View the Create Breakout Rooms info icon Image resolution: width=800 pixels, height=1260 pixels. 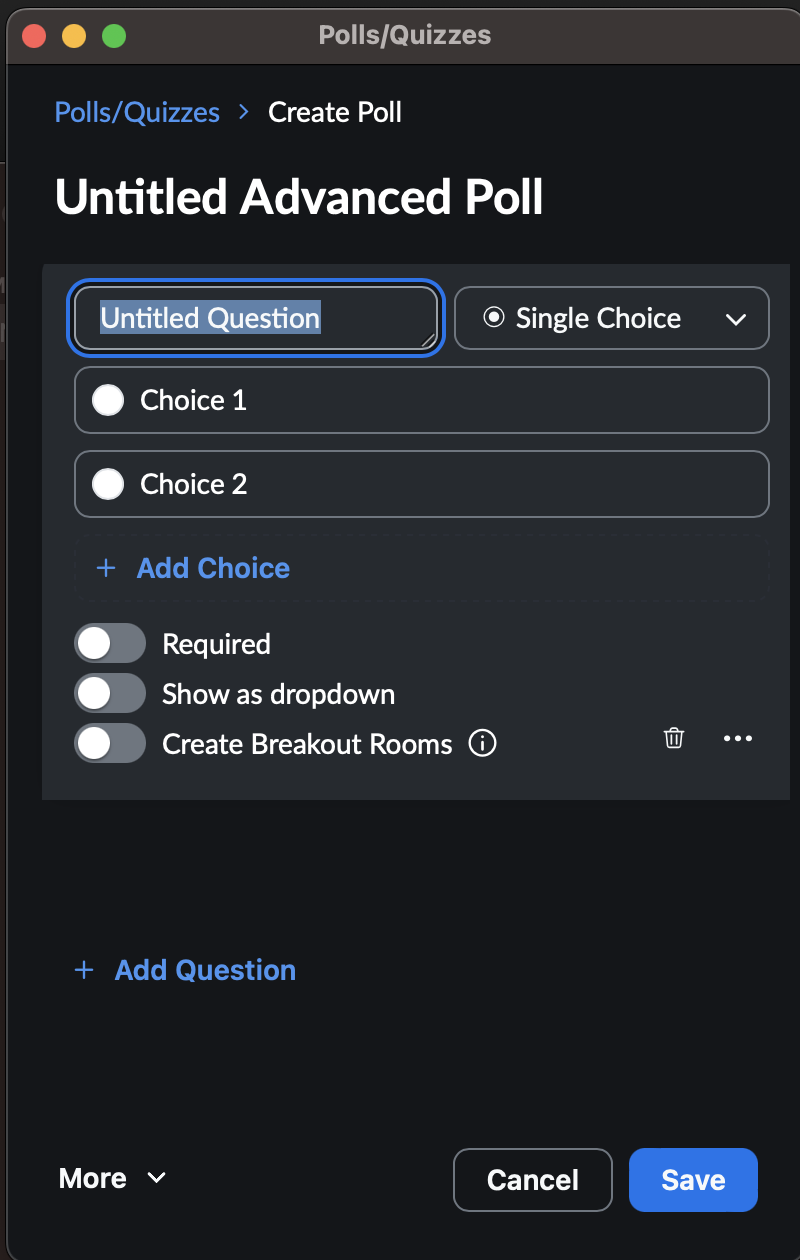point(482,743)
